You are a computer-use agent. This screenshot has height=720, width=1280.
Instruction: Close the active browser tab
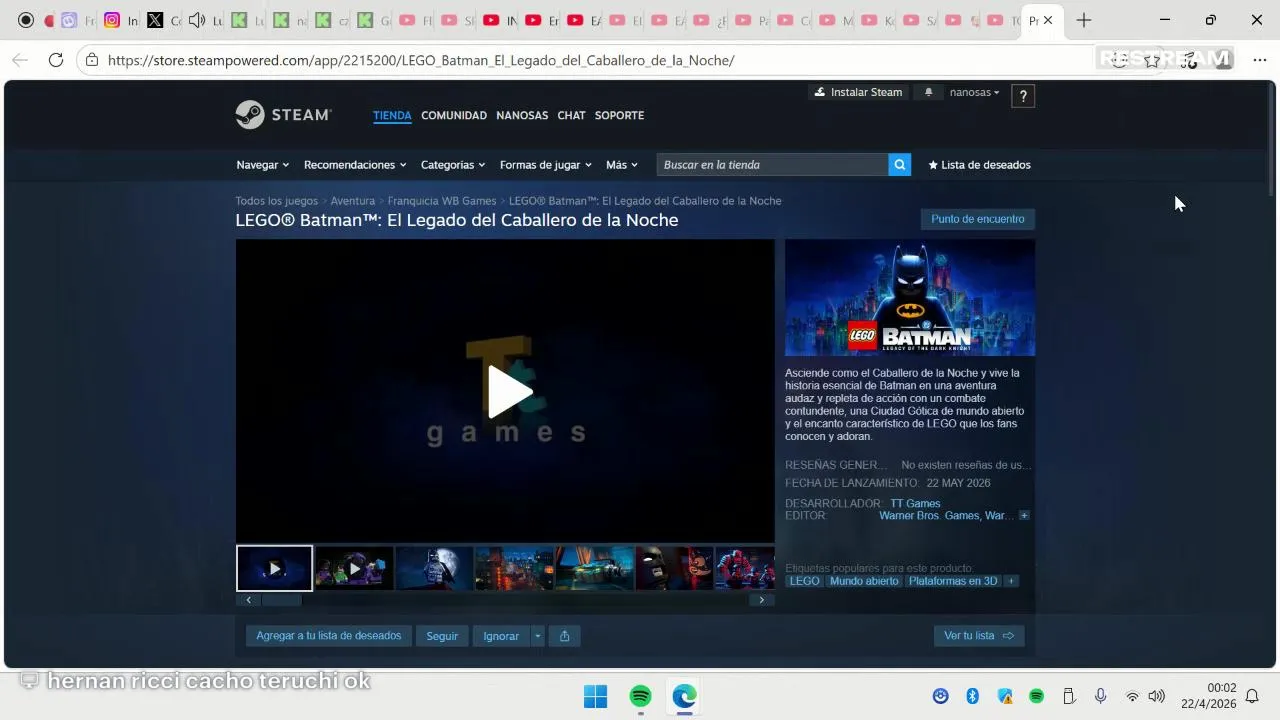pos(1048,20)
